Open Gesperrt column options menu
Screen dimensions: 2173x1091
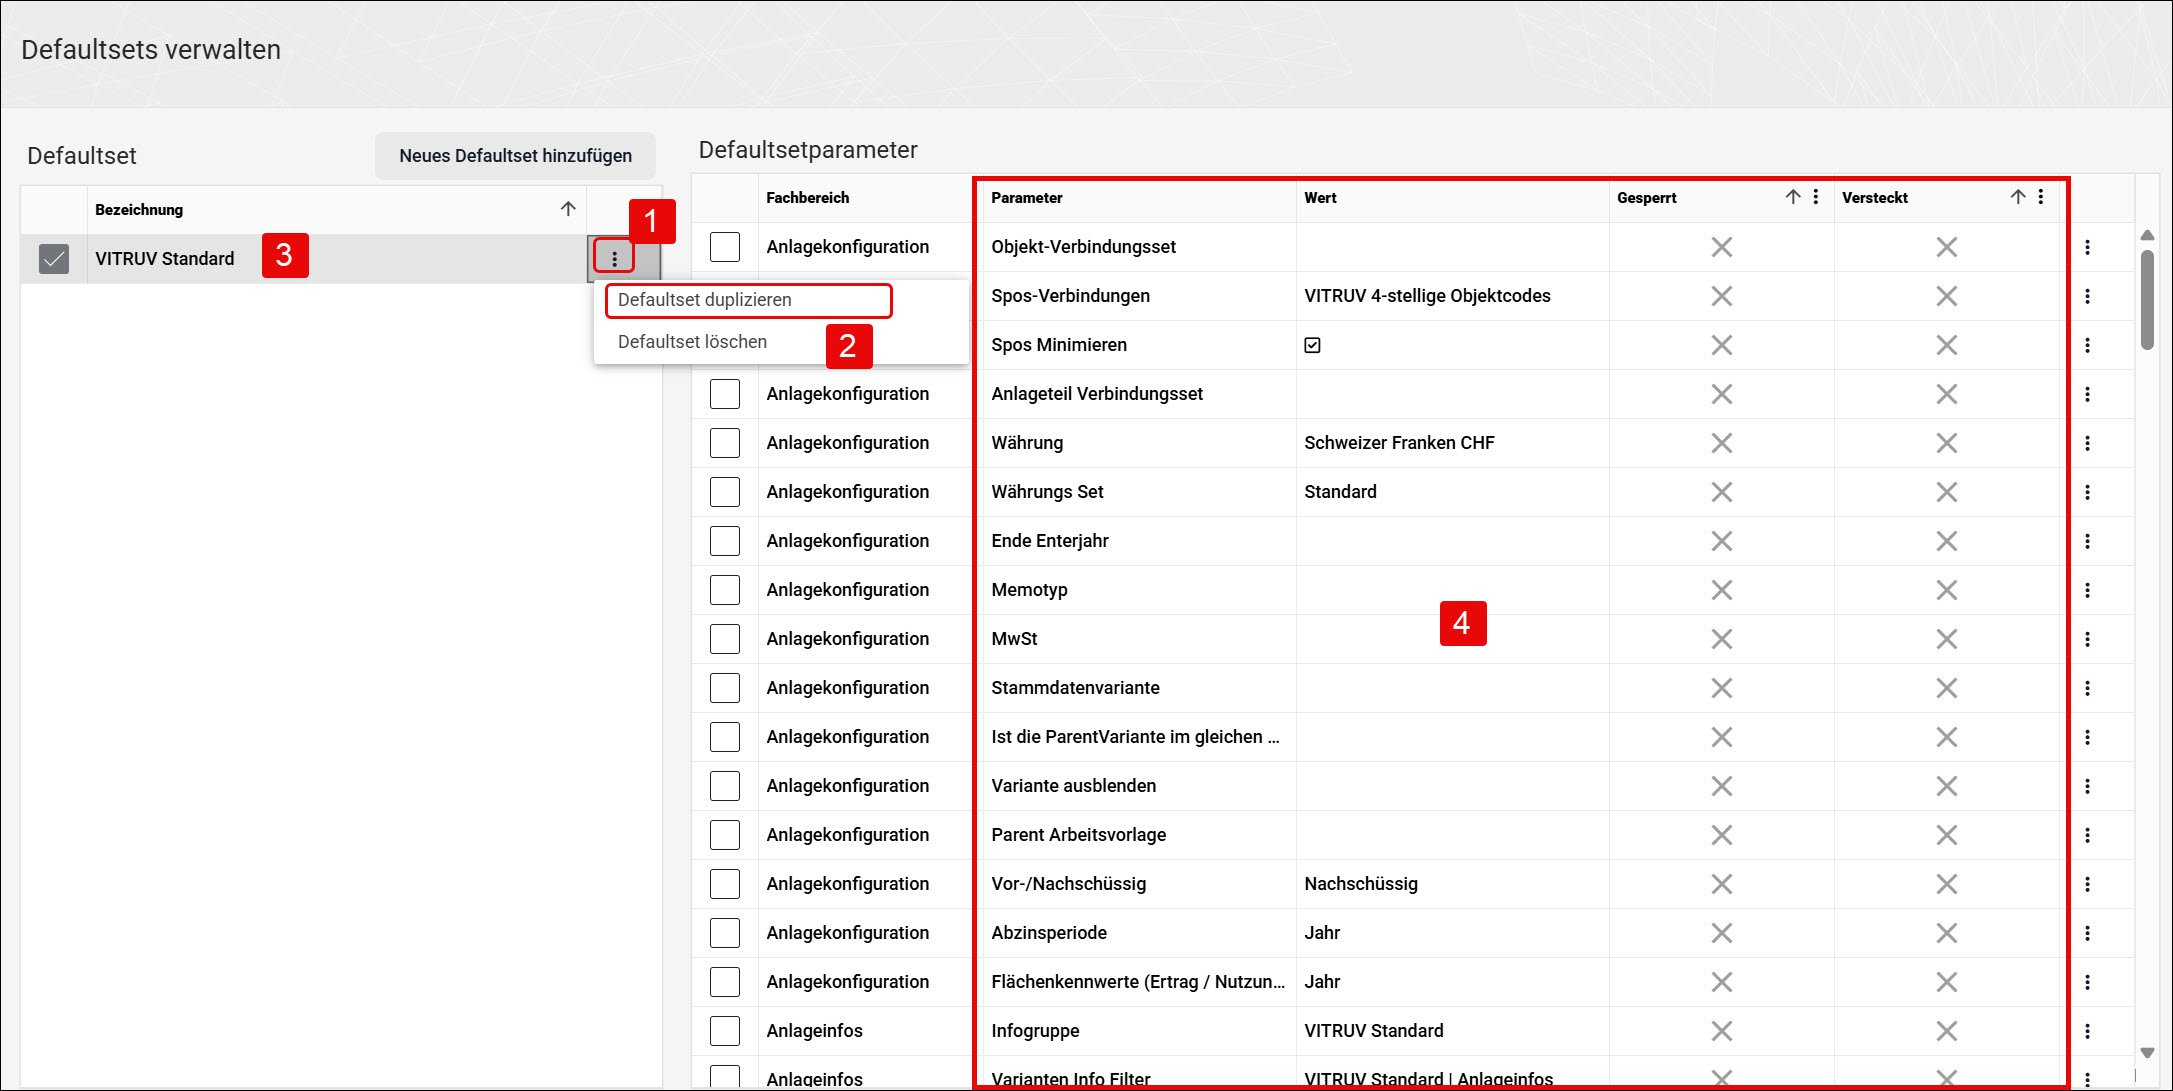point(1816,197)
